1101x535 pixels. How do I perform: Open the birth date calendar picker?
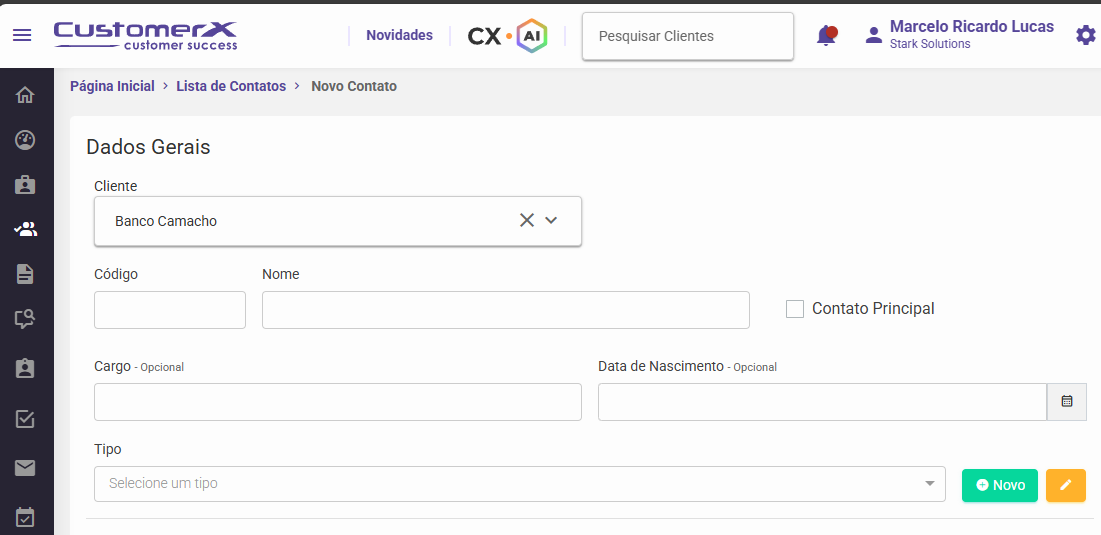[1067, 402]
